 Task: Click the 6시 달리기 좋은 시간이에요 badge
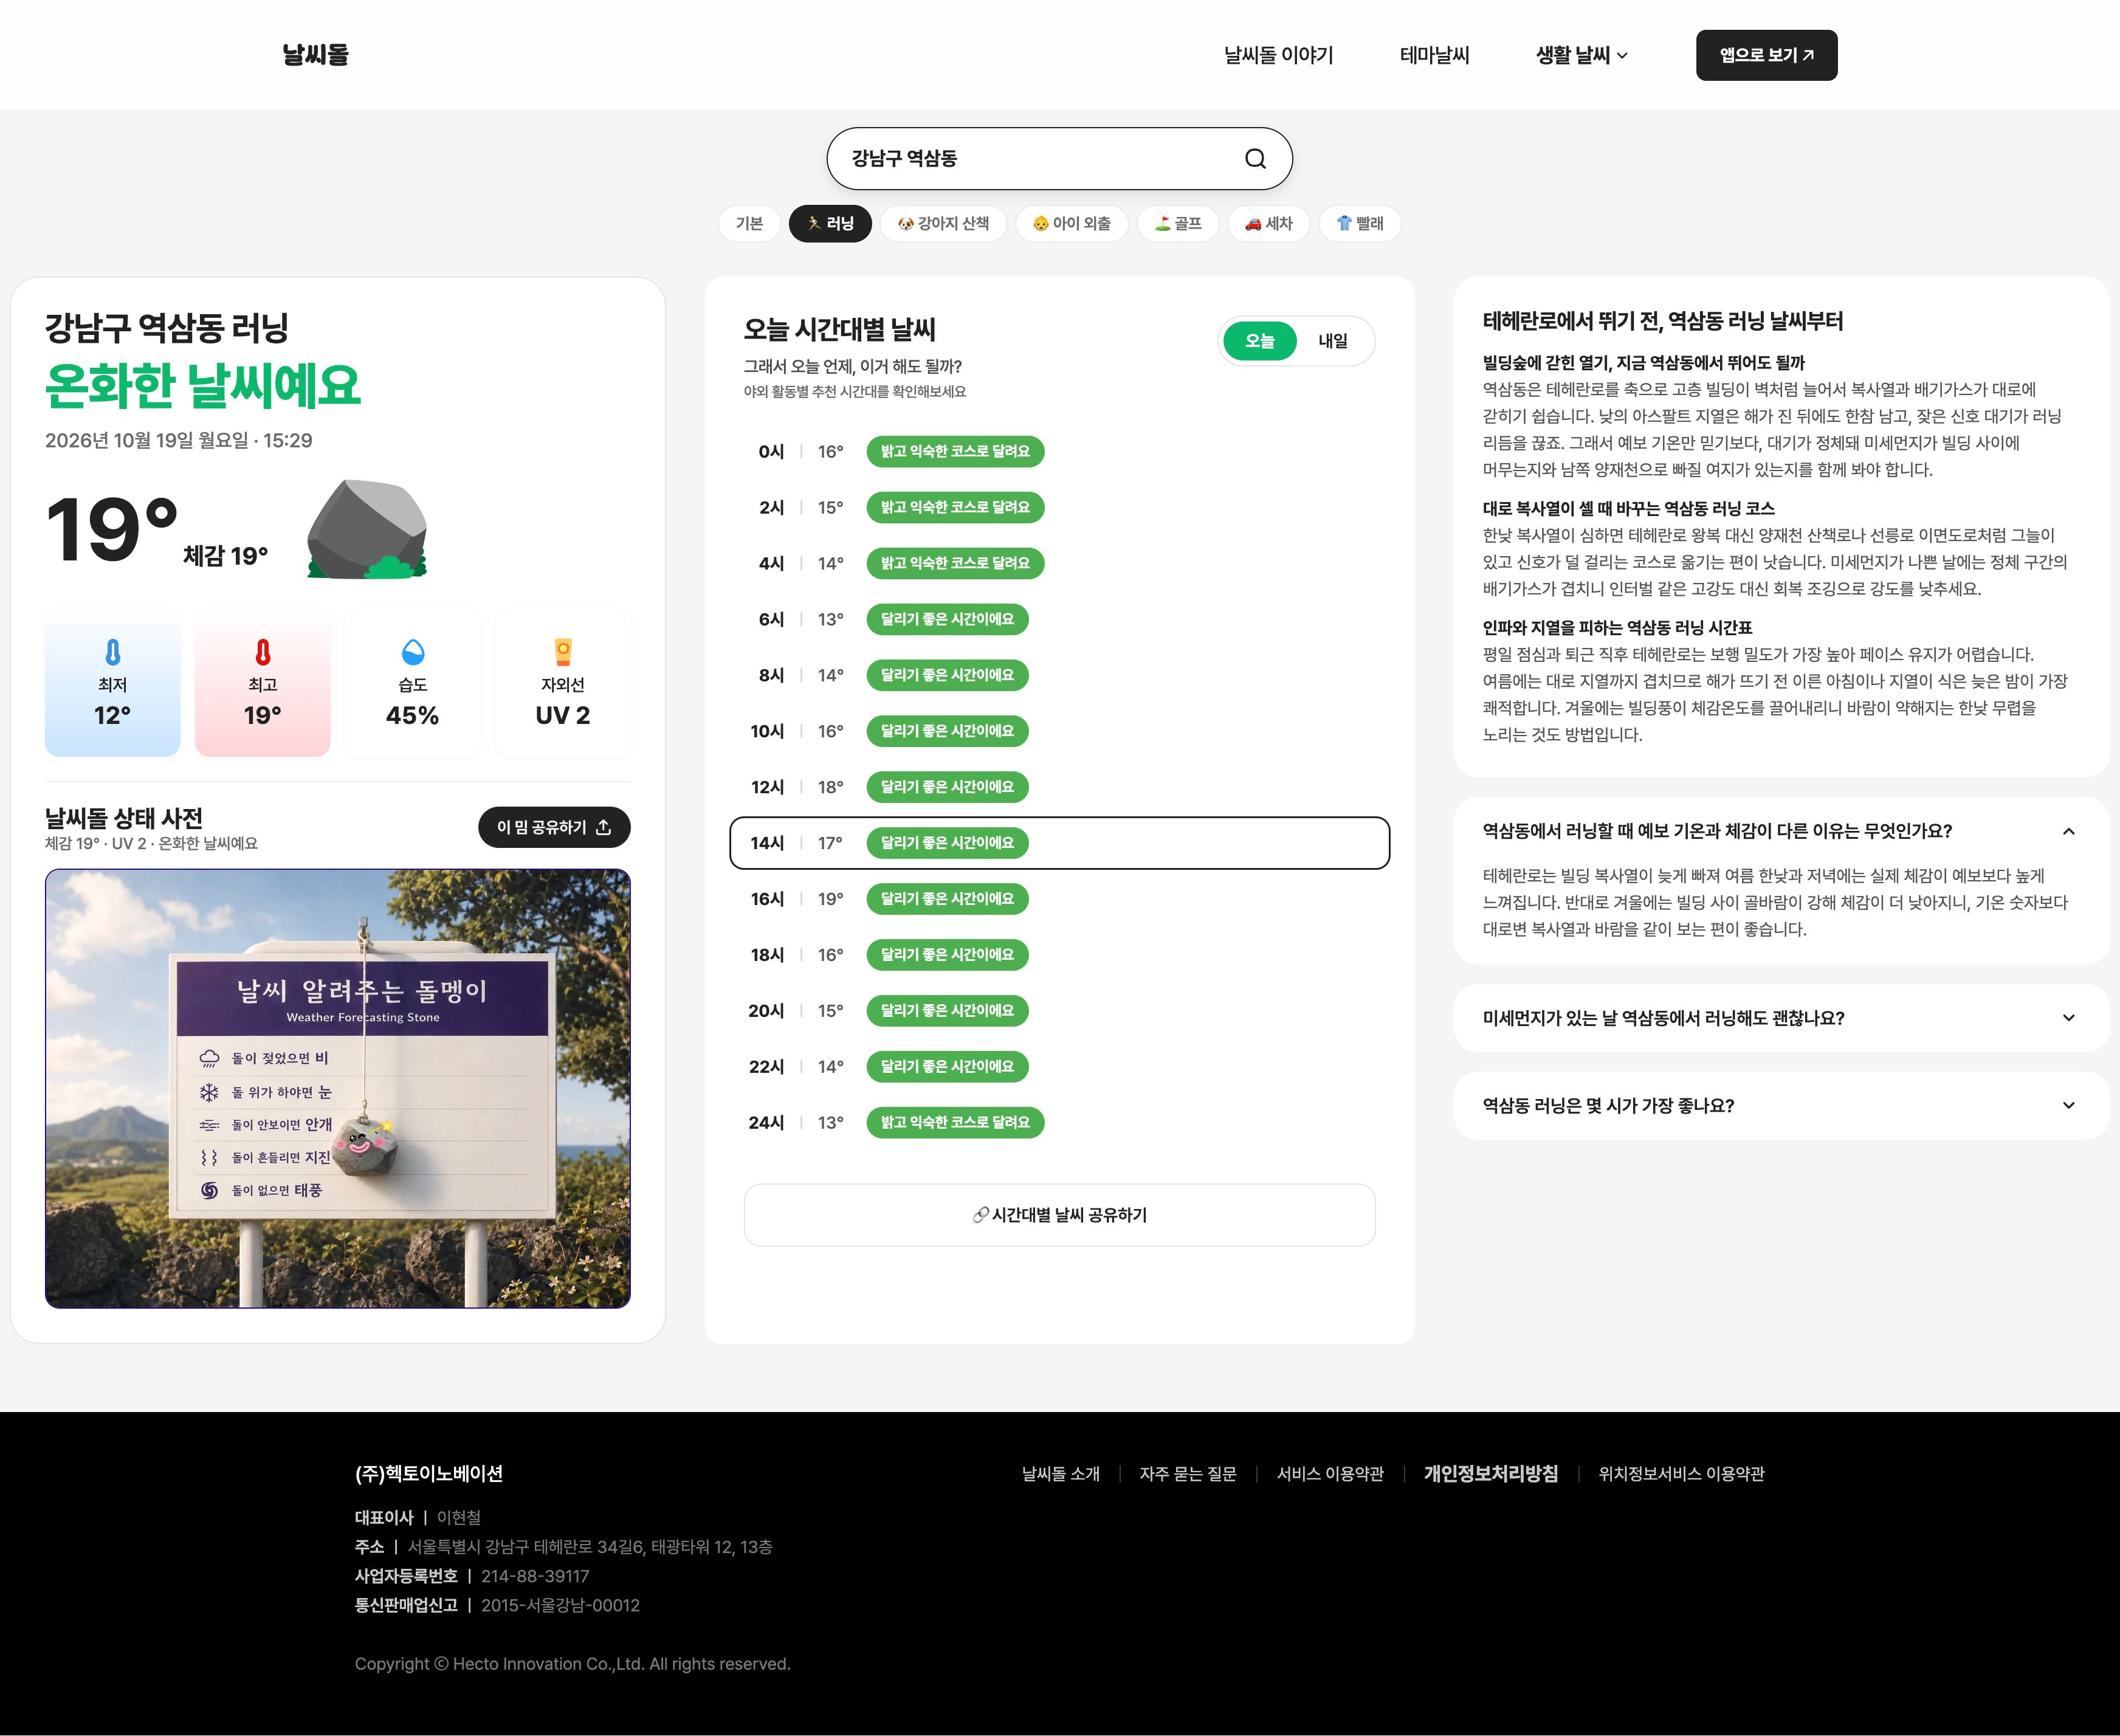tap(947, 619)
